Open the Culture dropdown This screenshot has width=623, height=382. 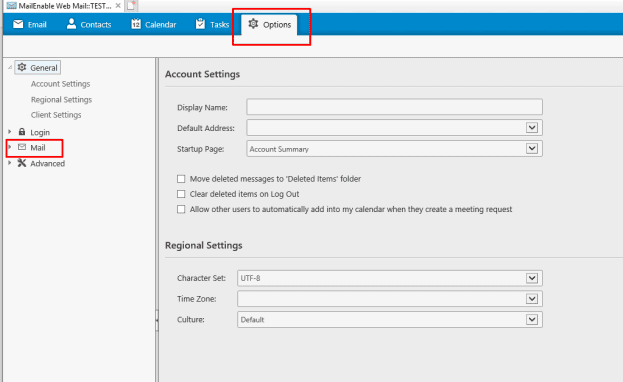532,319
